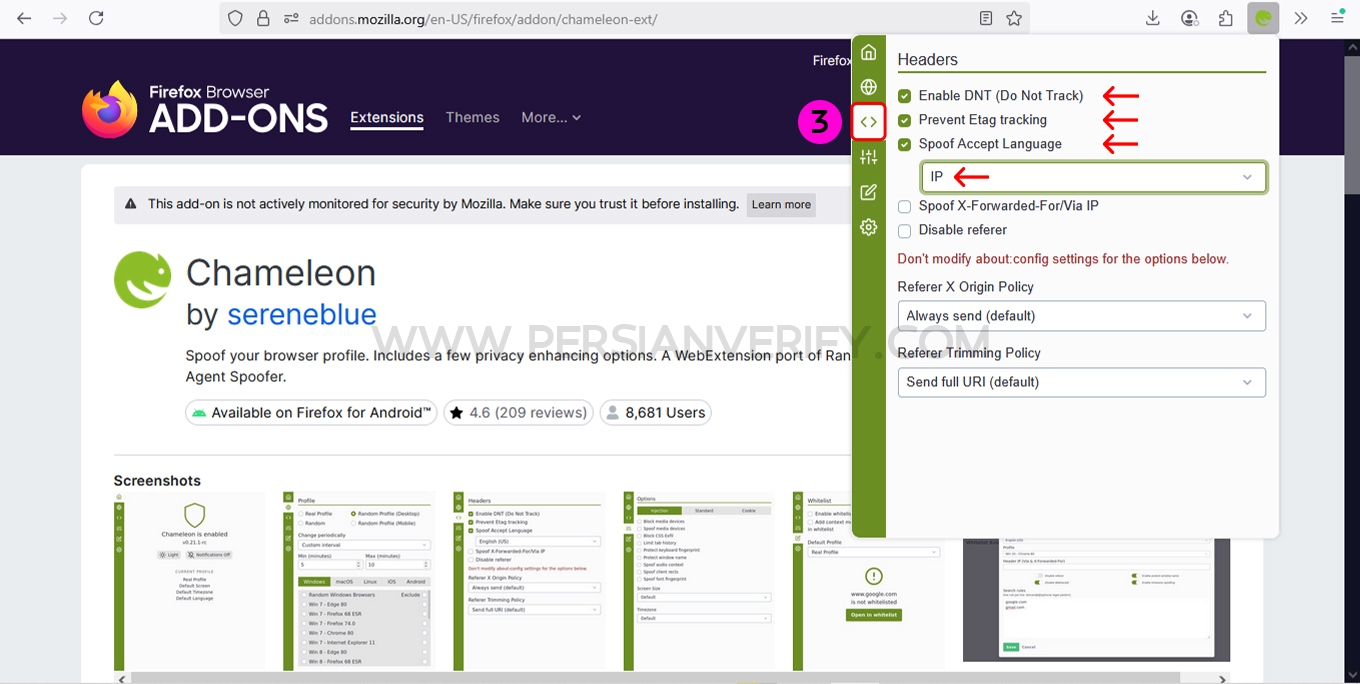1360x684 pixels.
Task: Expand the Referer Trimming Policy dropdown
Action: pyautogui.click(x=1081, y=382)
